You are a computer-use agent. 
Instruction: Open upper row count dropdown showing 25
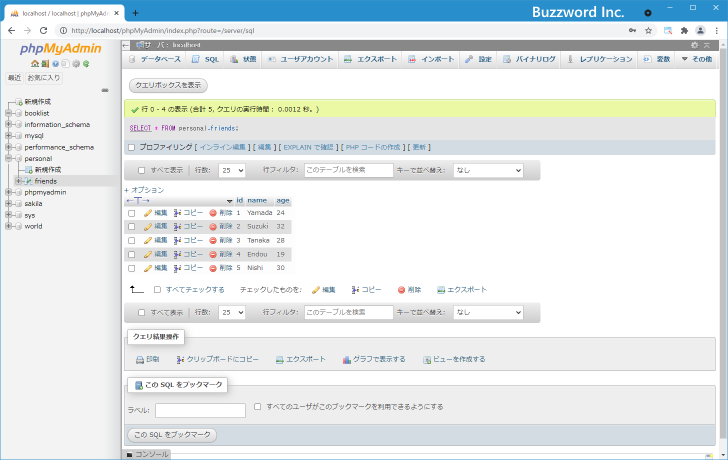[x=232, y=170]
